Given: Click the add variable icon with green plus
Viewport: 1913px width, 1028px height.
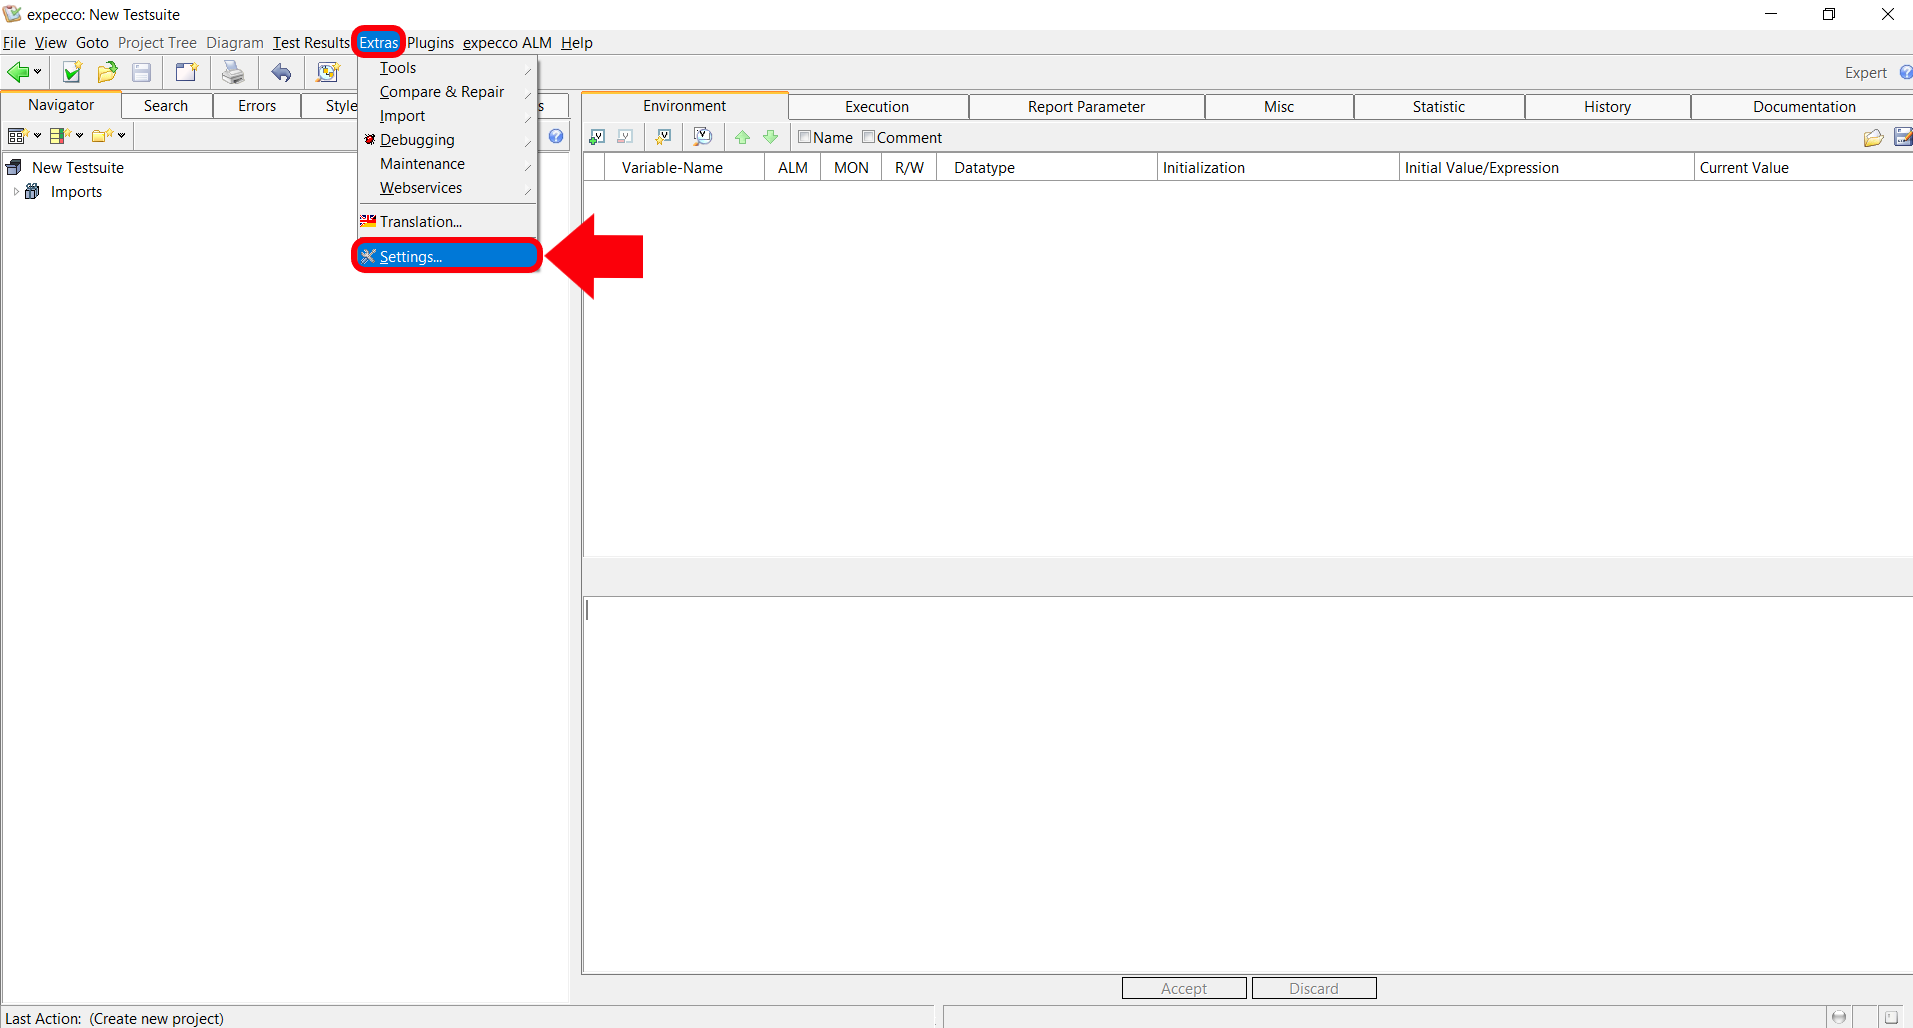Looking at the screenshot, I should (597, 137).
